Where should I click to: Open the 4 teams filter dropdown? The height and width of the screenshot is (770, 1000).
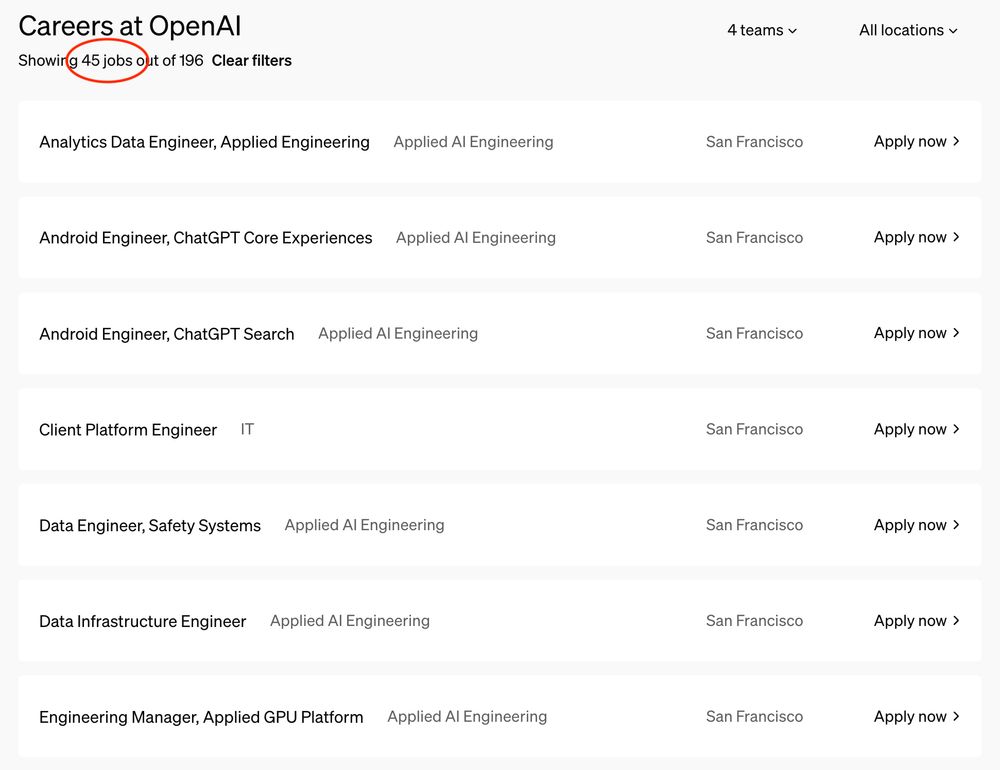click(x=762, y=30)
